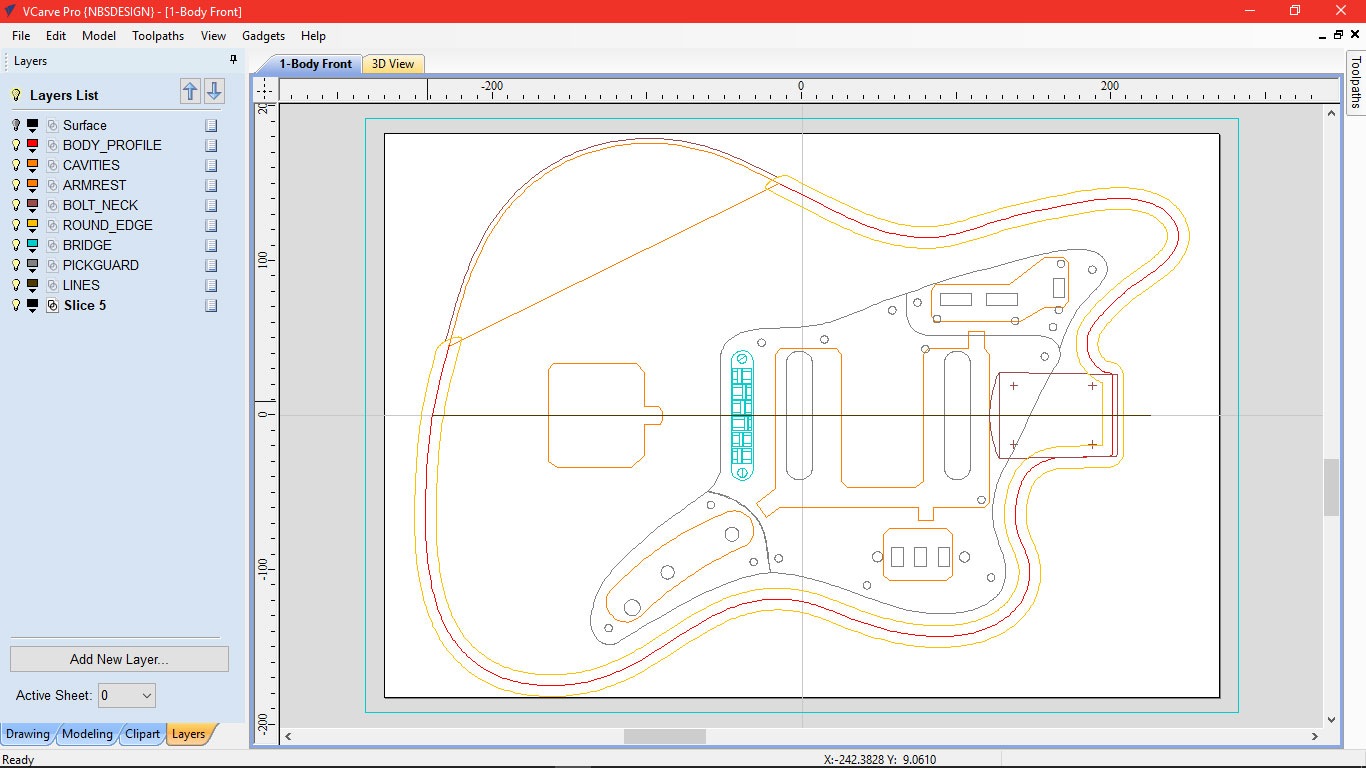Open the Toolpaths side panel tab
Screen dimensions: 1366x768
point(1356,82)
